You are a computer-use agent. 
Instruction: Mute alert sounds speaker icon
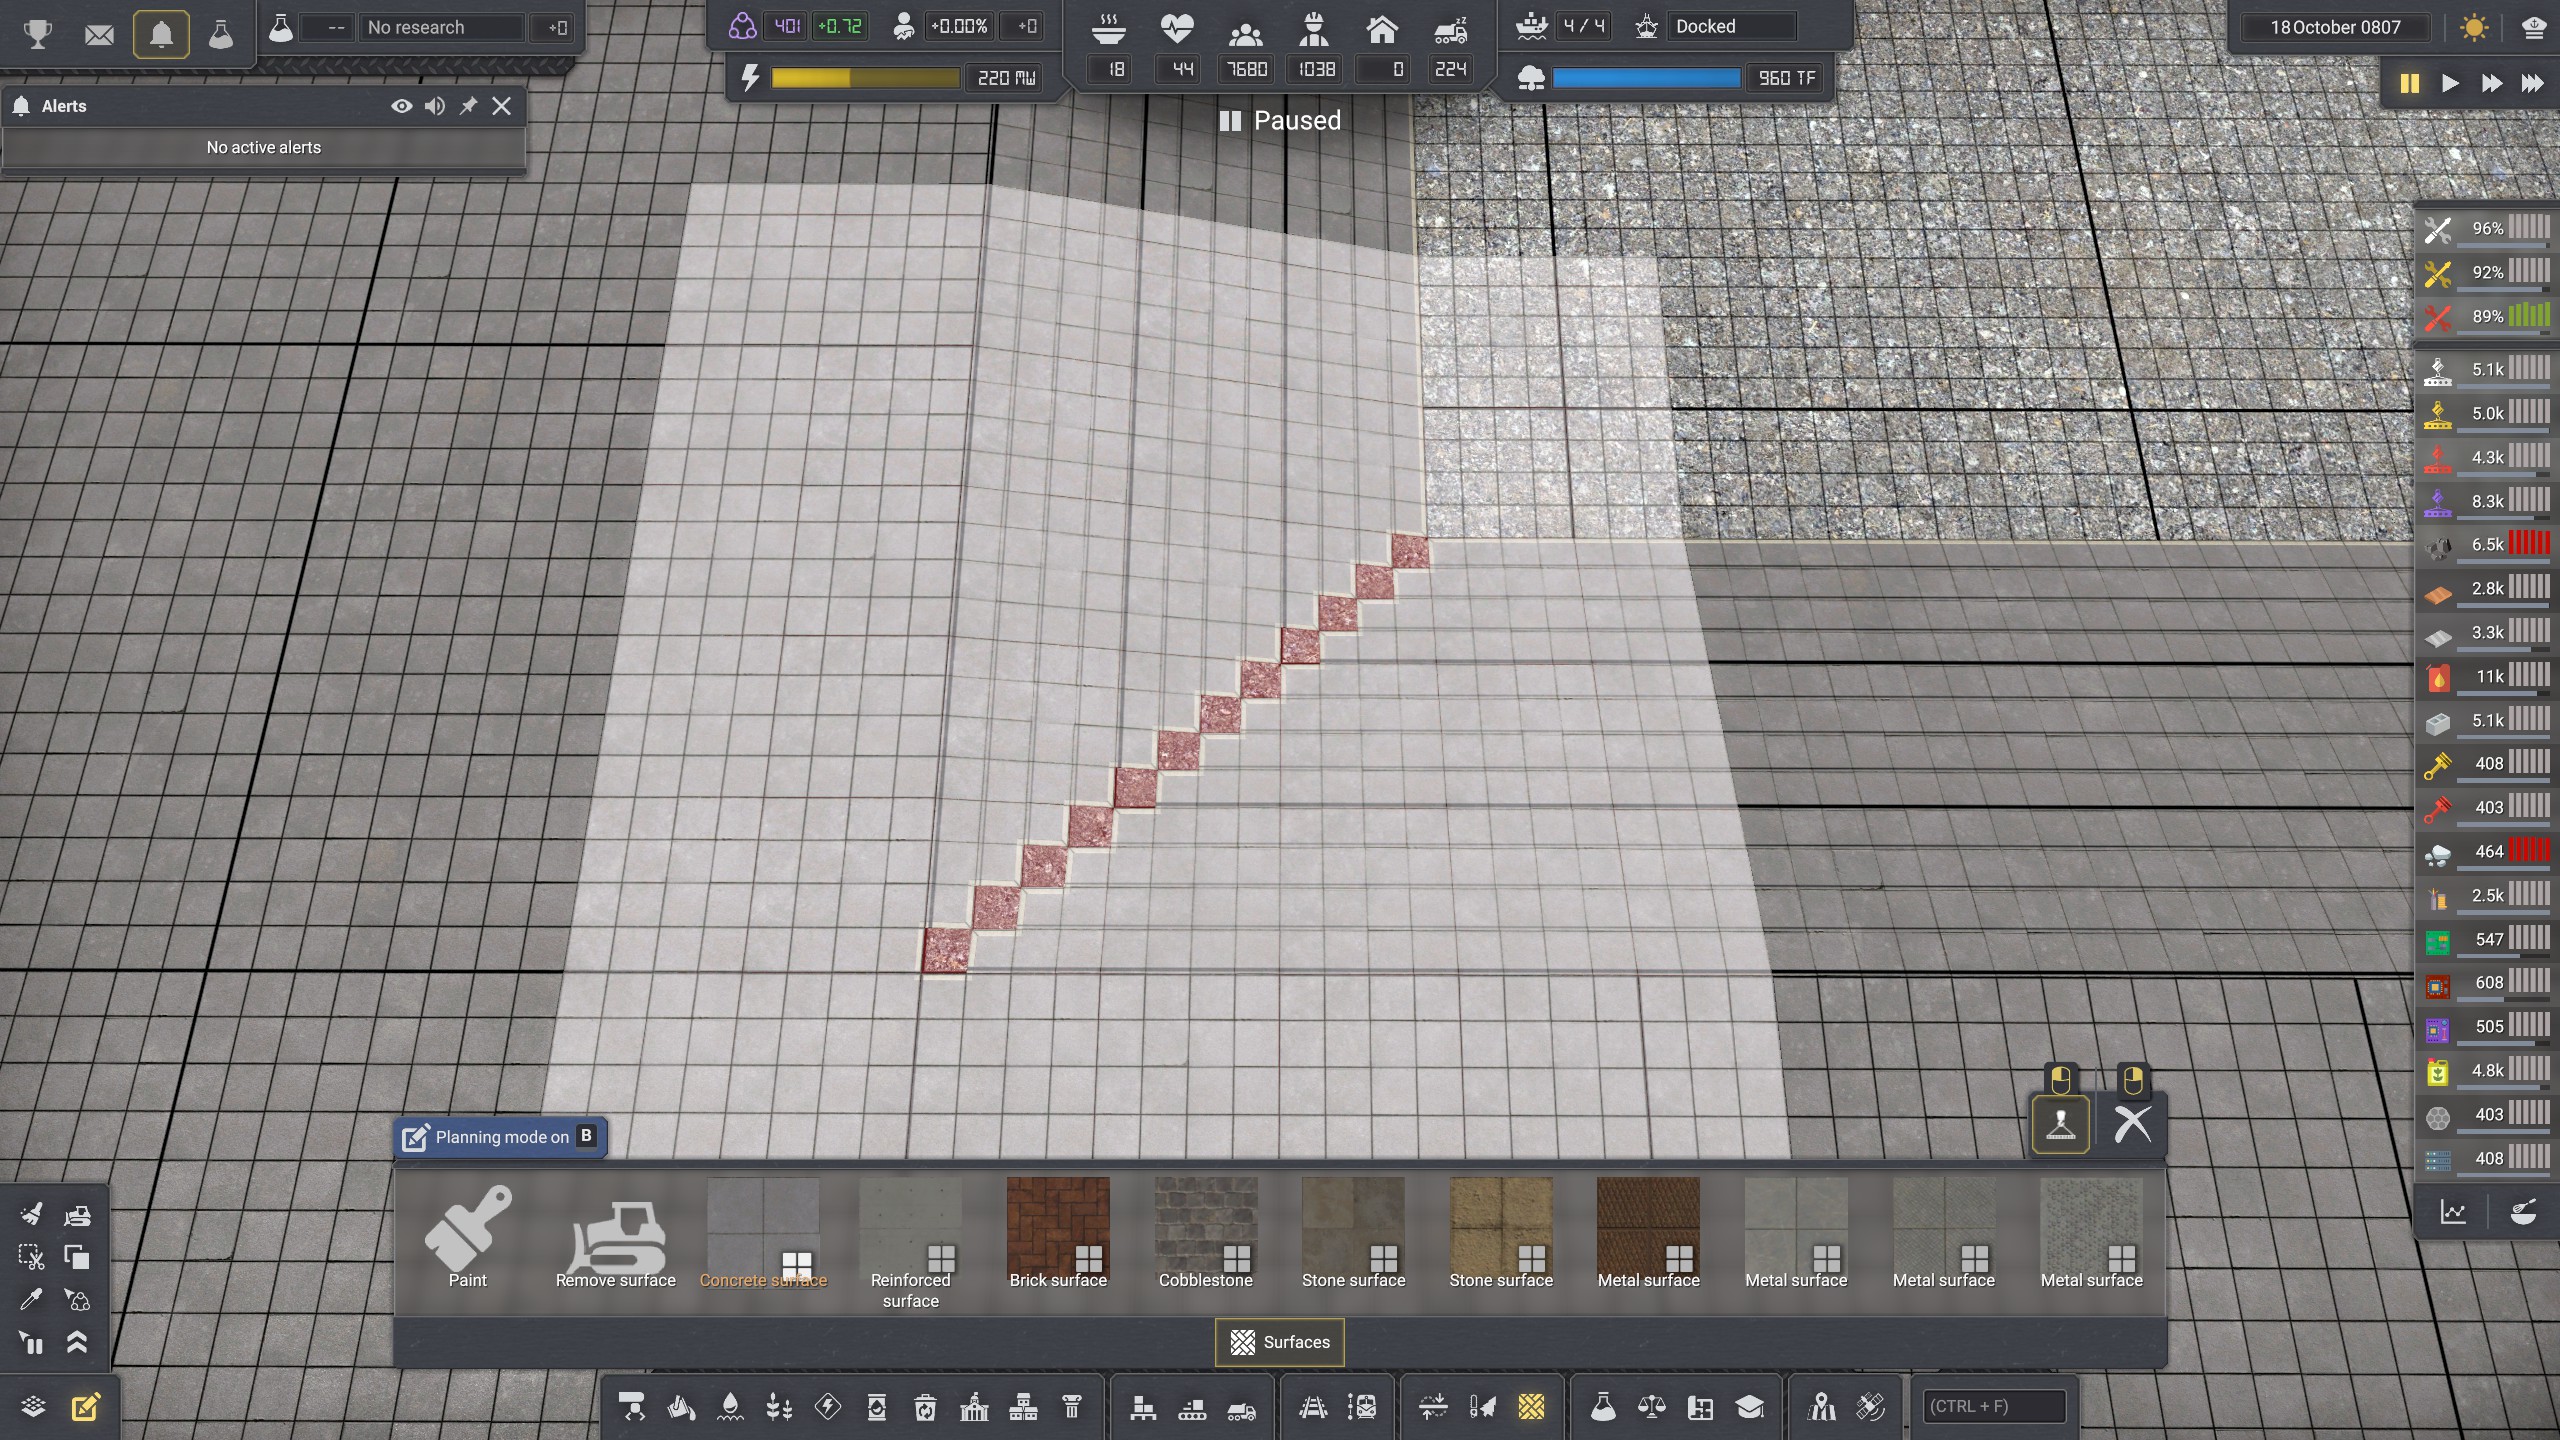click(435, 106)
